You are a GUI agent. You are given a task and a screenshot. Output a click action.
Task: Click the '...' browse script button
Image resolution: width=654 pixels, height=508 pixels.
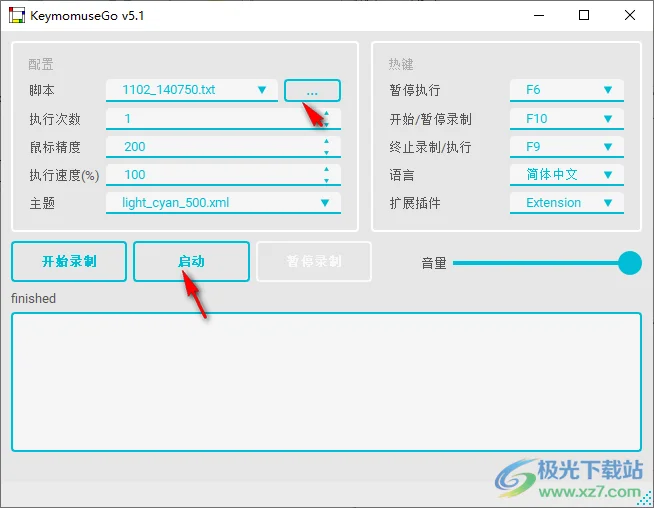[312, 90]
